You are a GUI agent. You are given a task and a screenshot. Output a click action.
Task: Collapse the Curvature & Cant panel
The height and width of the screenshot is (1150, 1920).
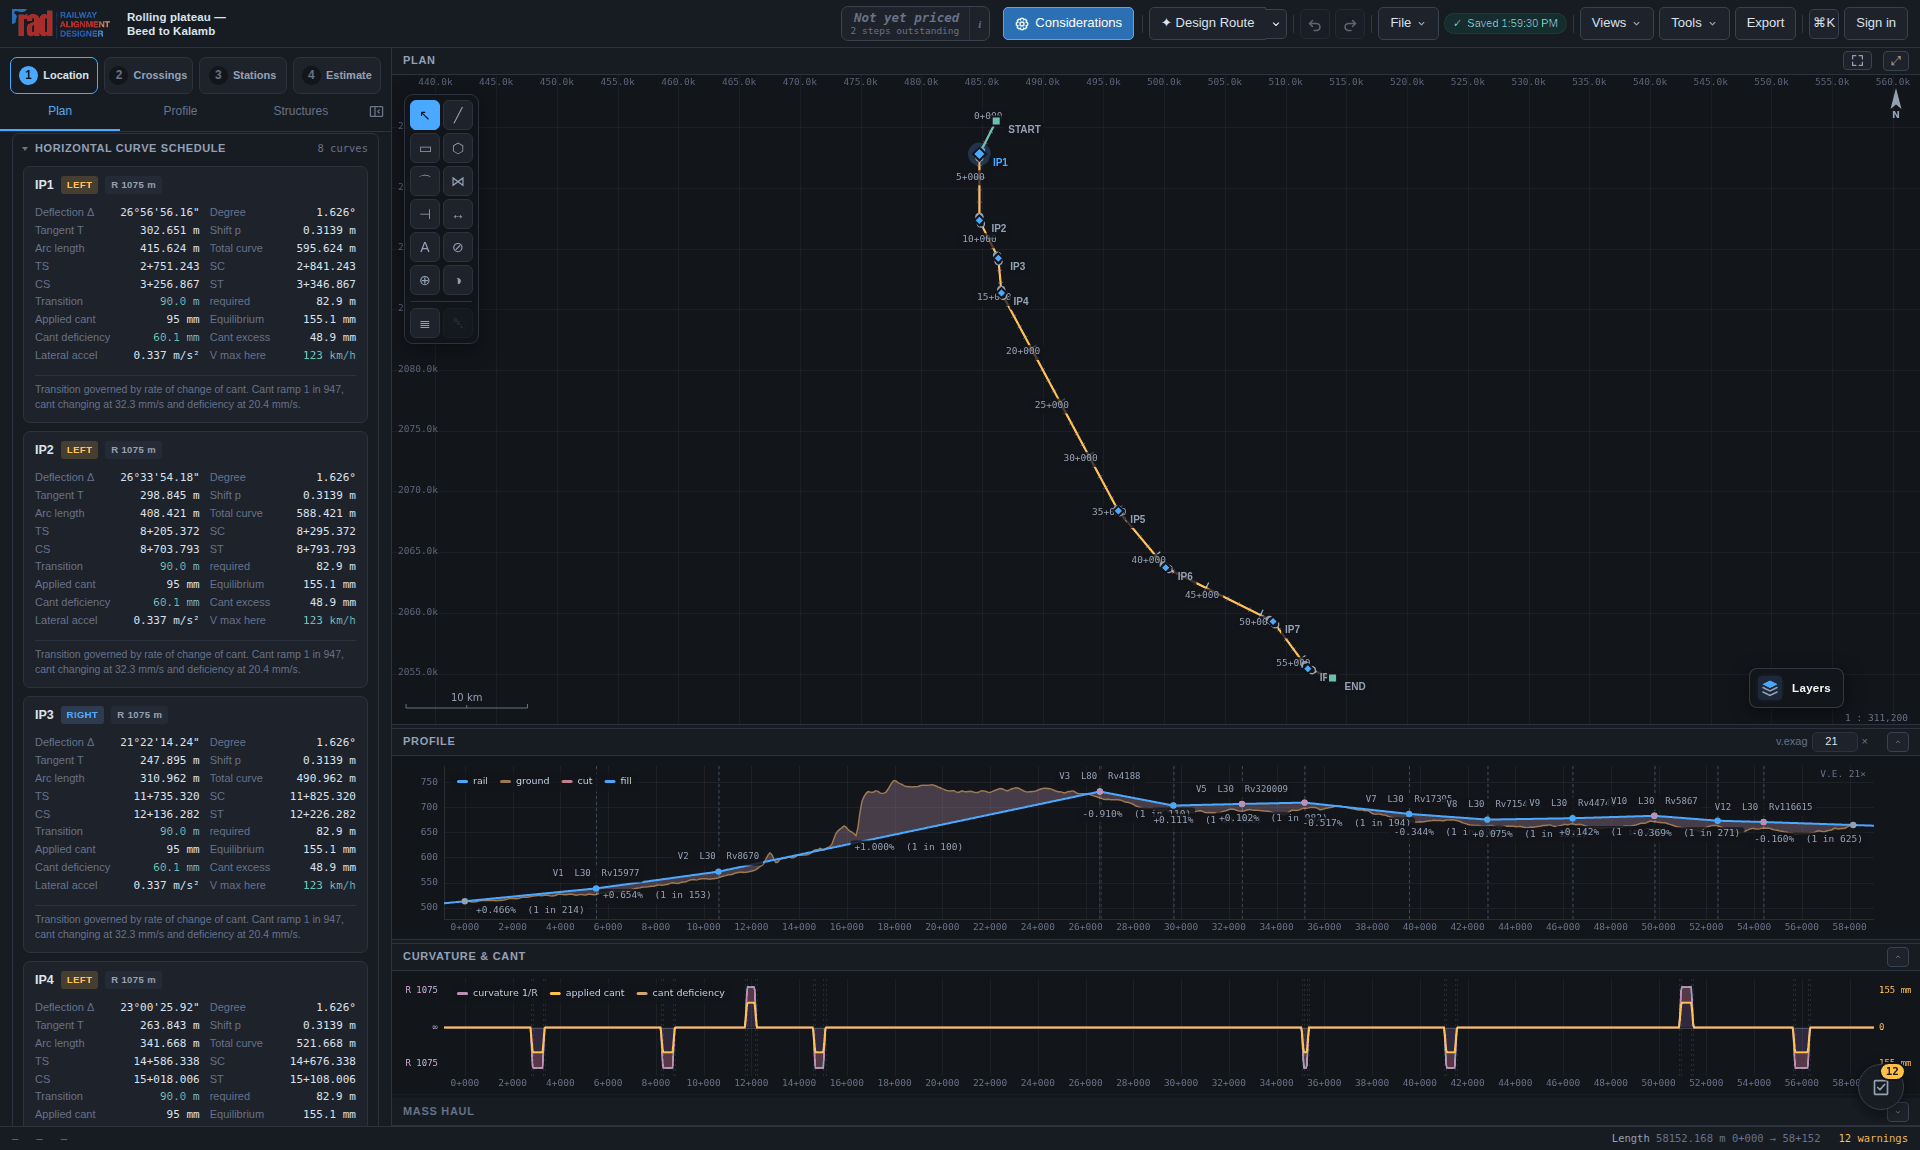click(x=1897, y=957)
